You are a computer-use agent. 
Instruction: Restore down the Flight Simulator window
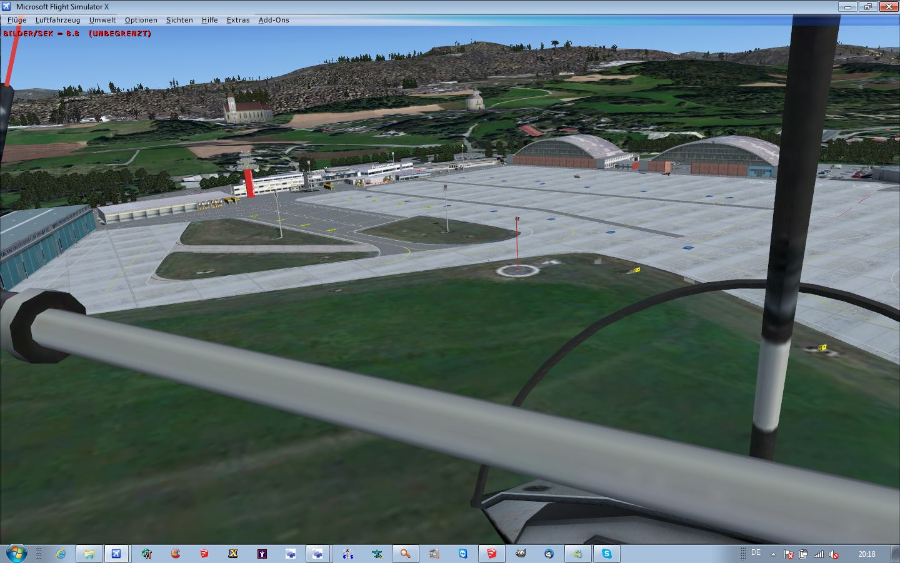click(x=867, y=7)
